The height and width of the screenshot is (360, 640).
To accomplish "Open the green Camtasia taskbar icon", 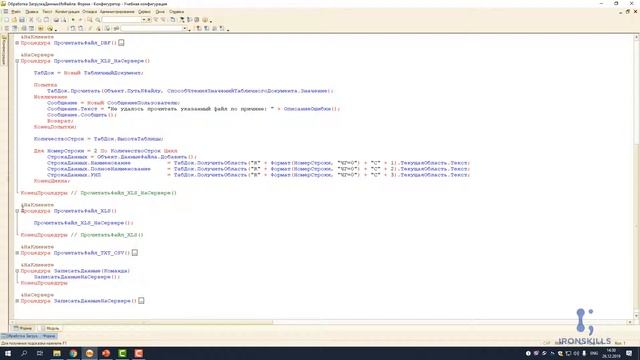I will [x=122, y=353].
